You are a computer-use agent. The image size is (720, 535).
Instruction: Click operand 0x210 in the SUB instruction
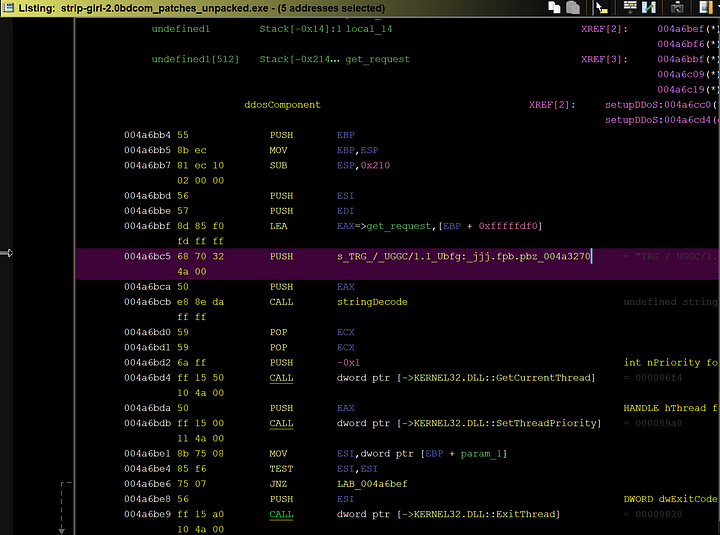[375, 165]
